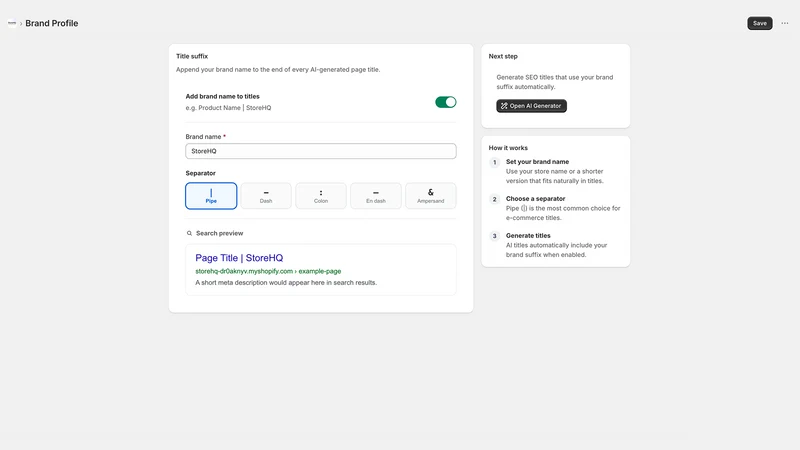This screenshot has height=450, width=800.
Task: Click the storehq myshopify example-page URL
Action: click(268, 271)
